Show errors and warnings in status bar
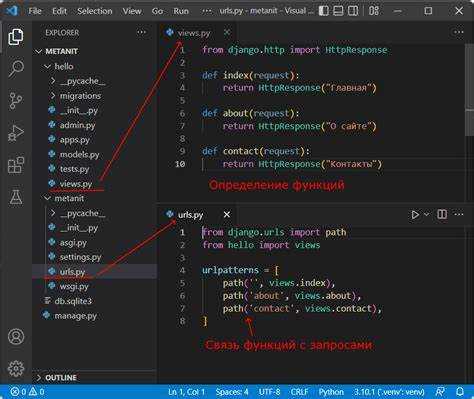This screenshot has height=399, width=474. click(27, 391)
